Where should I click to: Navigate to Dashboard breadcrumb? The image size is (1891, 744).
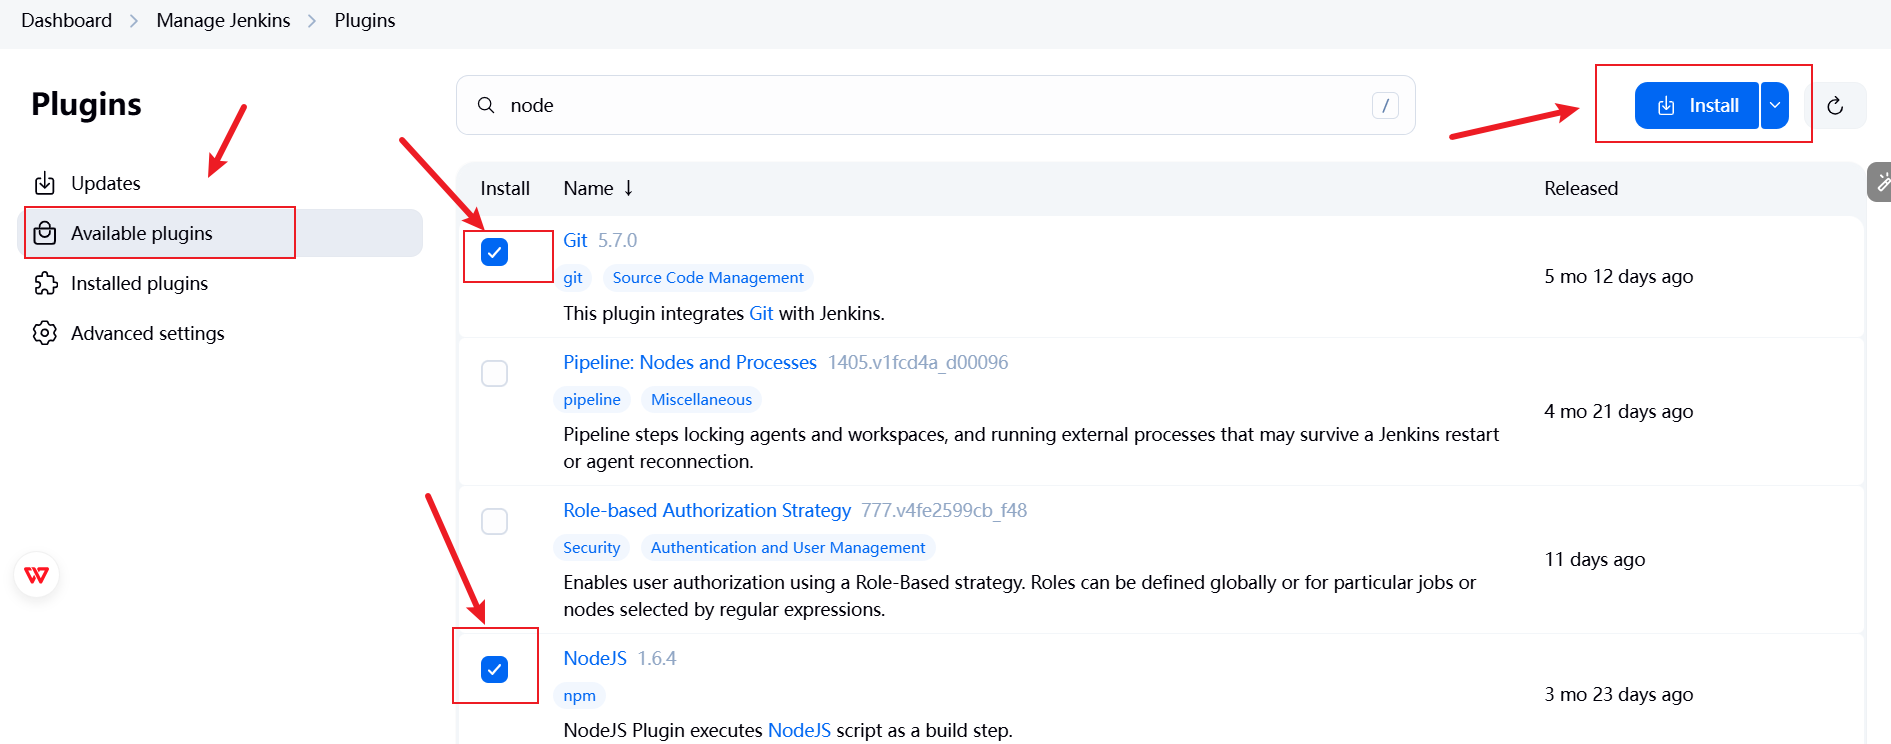tap(66, 20)
